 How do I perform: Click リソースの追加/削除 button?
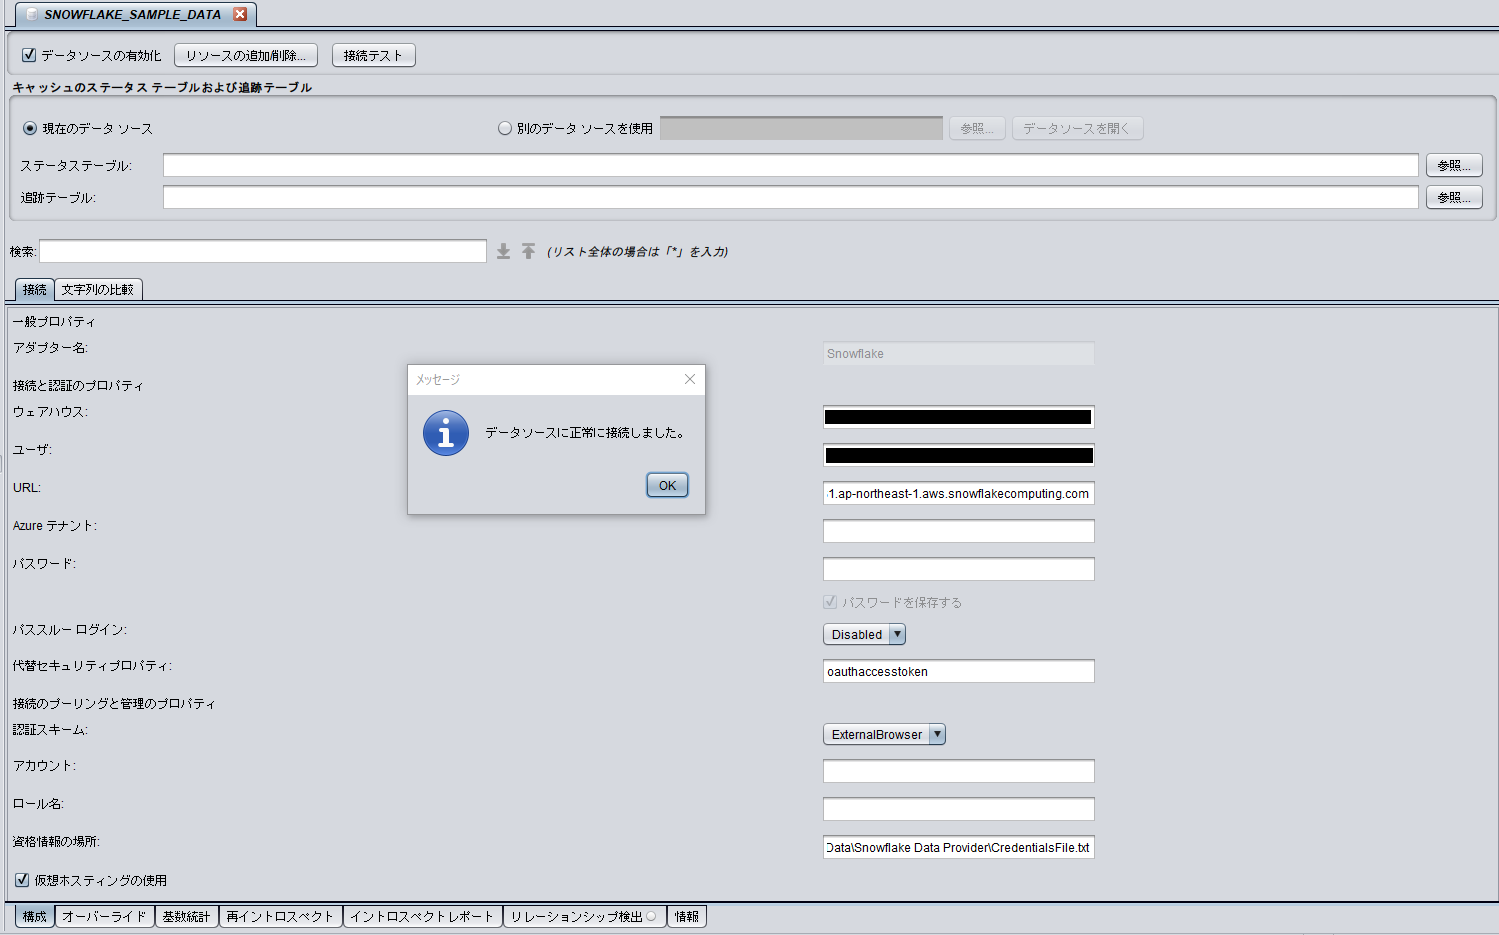pyautogui.click(x=246, y=55)
